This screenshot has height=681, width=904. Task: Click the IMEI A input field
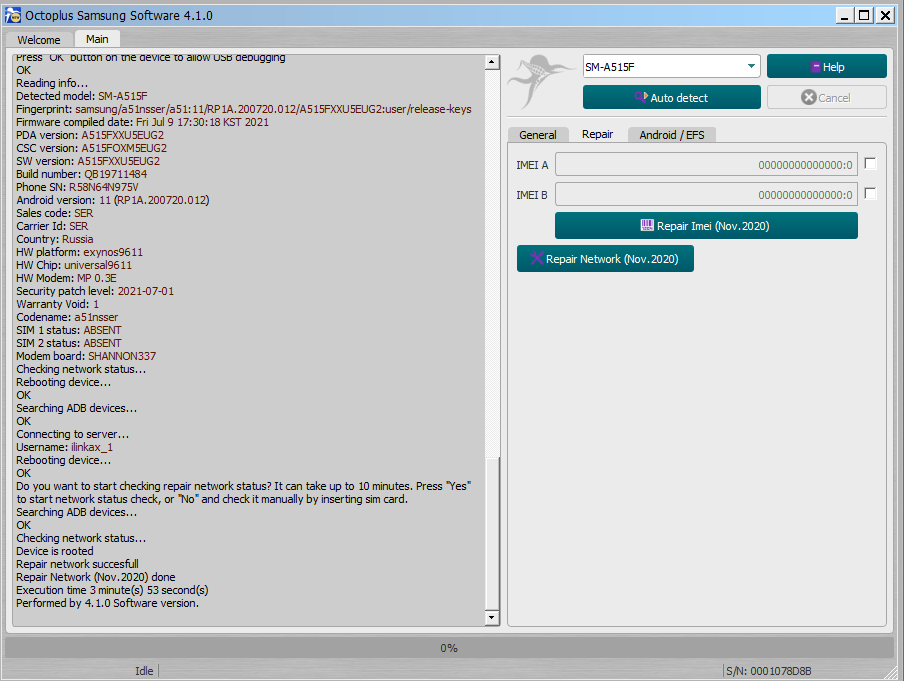pos(706,164)
